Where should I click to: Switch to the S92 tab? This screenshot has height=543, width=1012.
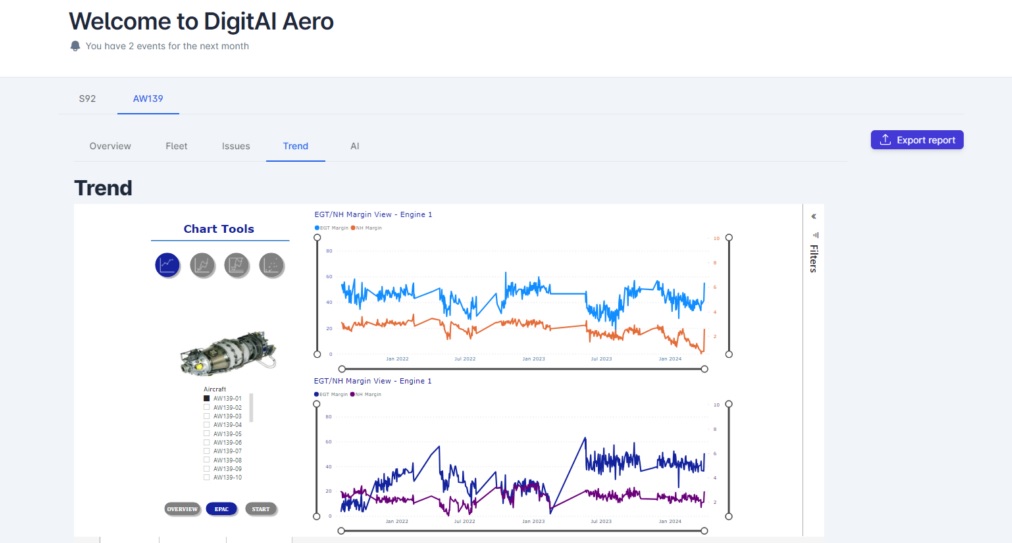(87, 99)
